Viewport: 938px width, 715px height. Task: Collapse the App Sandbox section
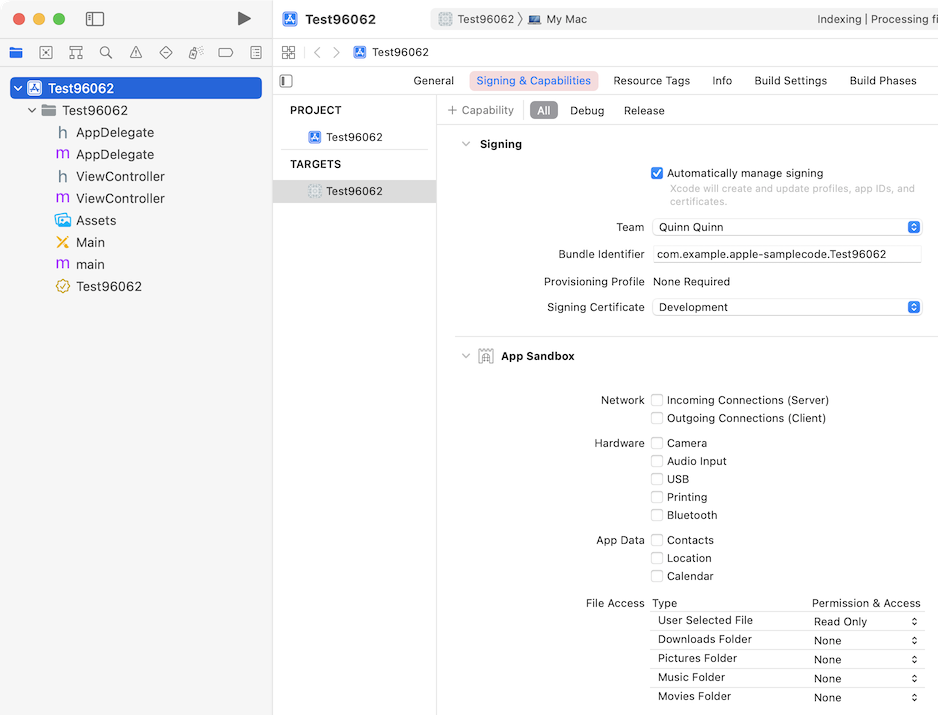point(466,356)
